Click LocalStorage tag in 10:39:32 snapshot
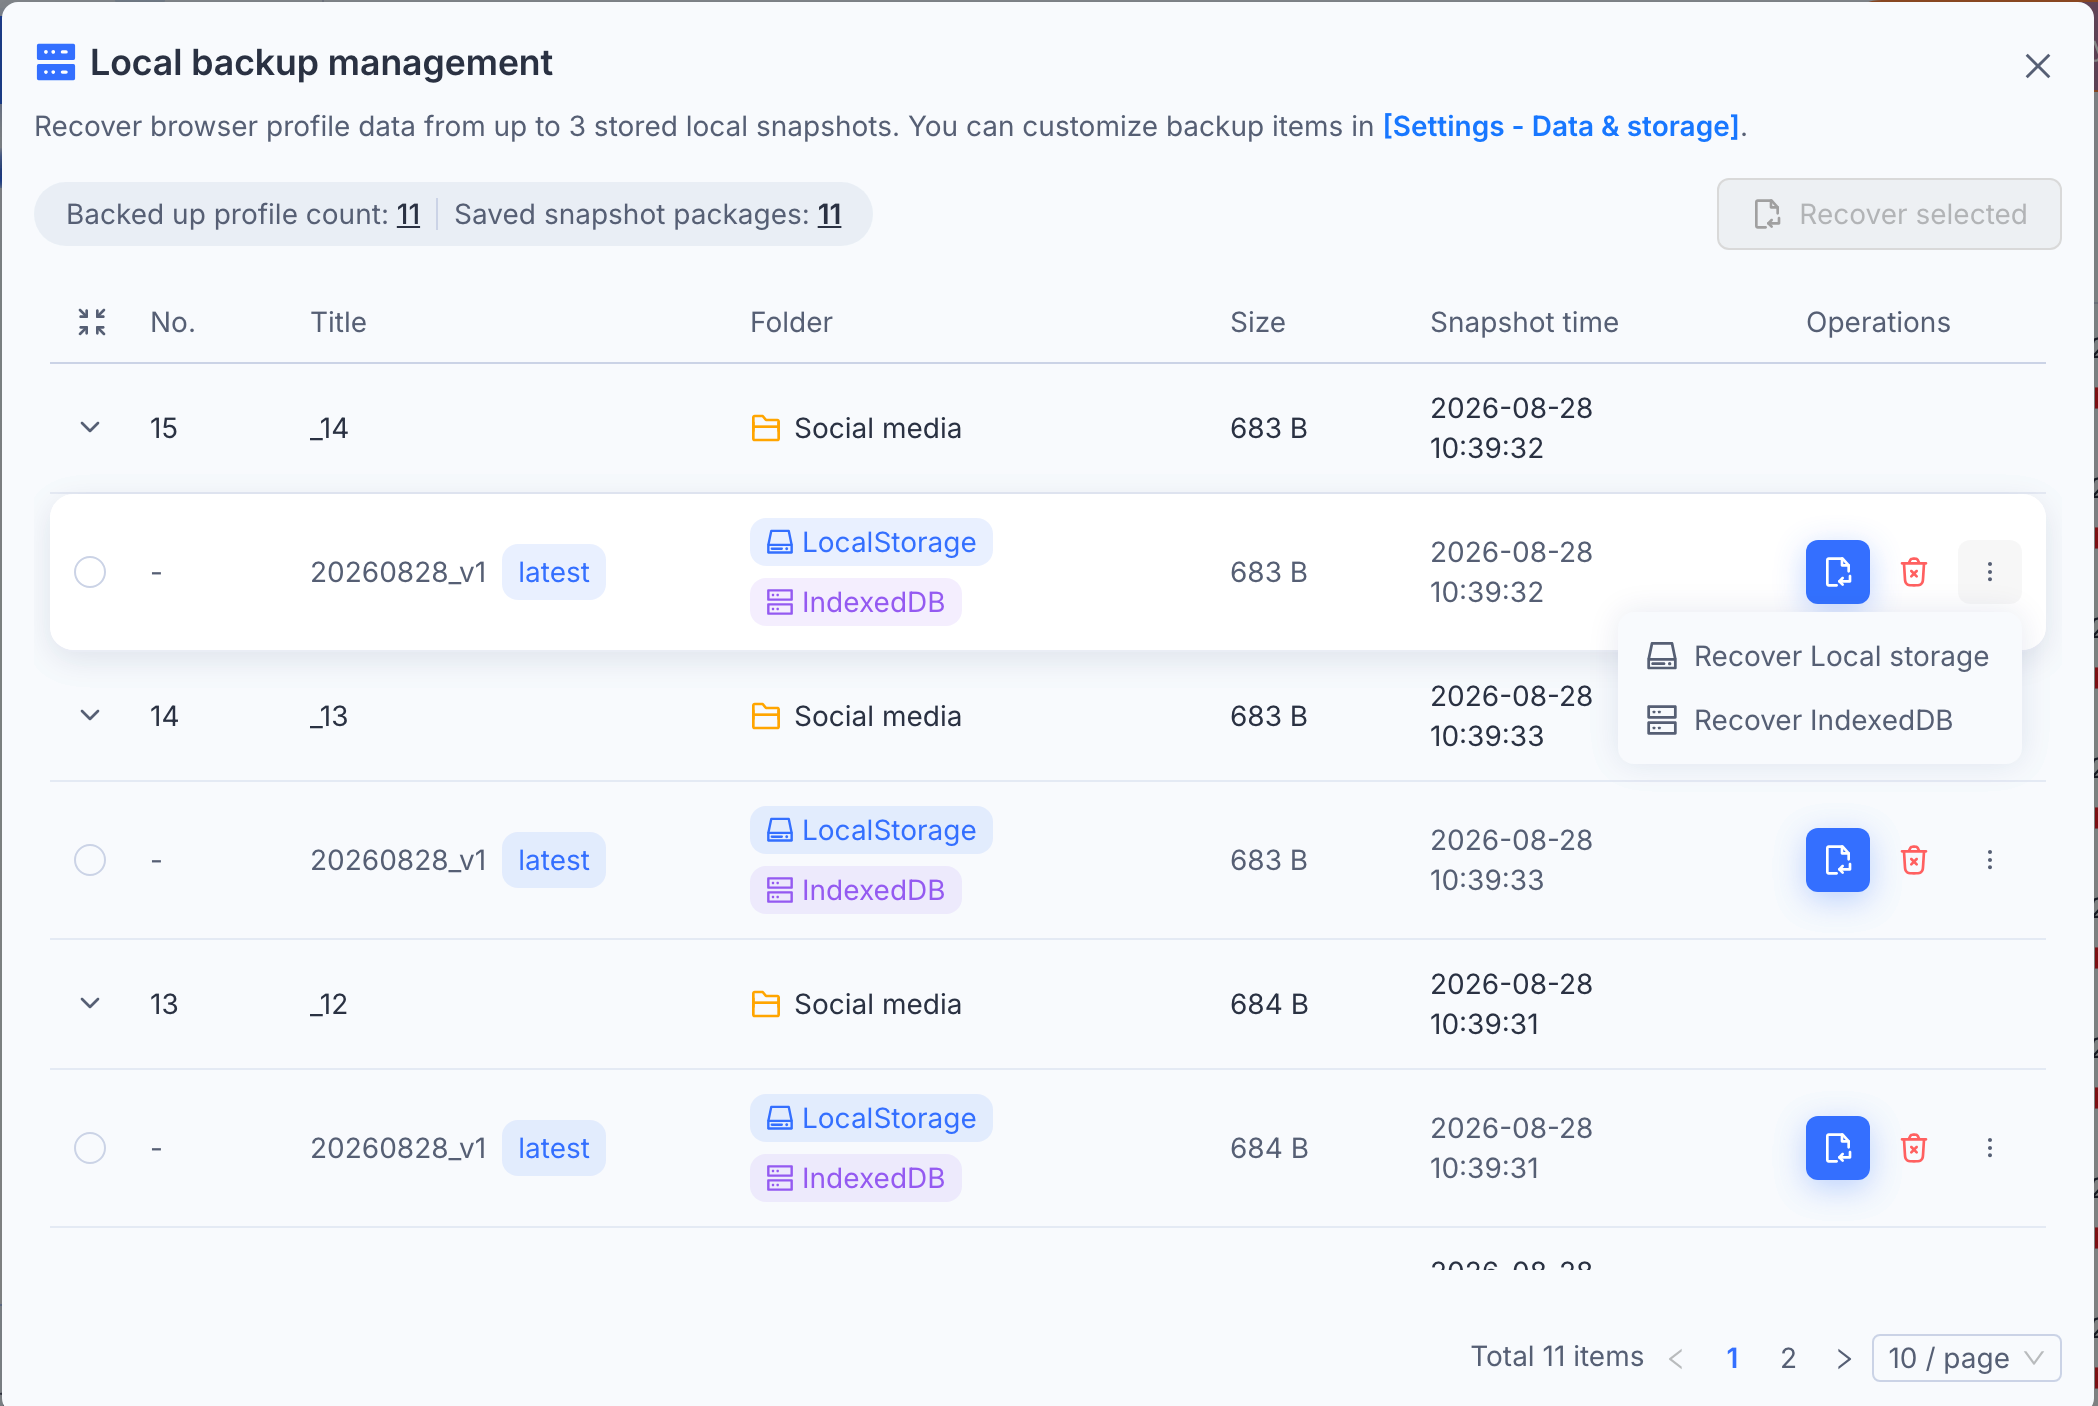This screenshot has height=1406, width=2098. 871,542
